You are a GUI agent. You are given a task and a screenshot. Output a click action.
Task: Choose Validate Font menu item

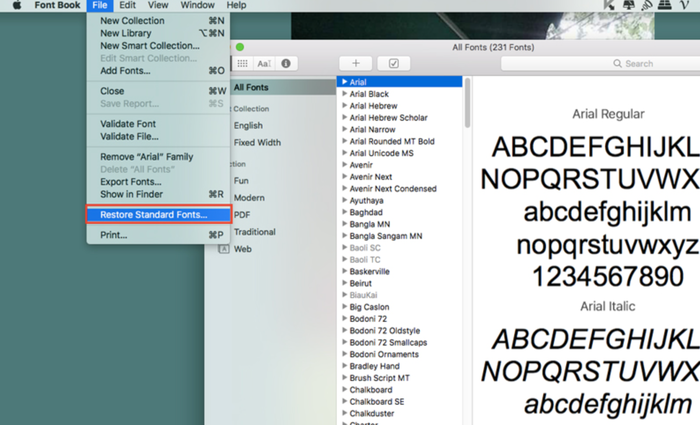point(159,124)
